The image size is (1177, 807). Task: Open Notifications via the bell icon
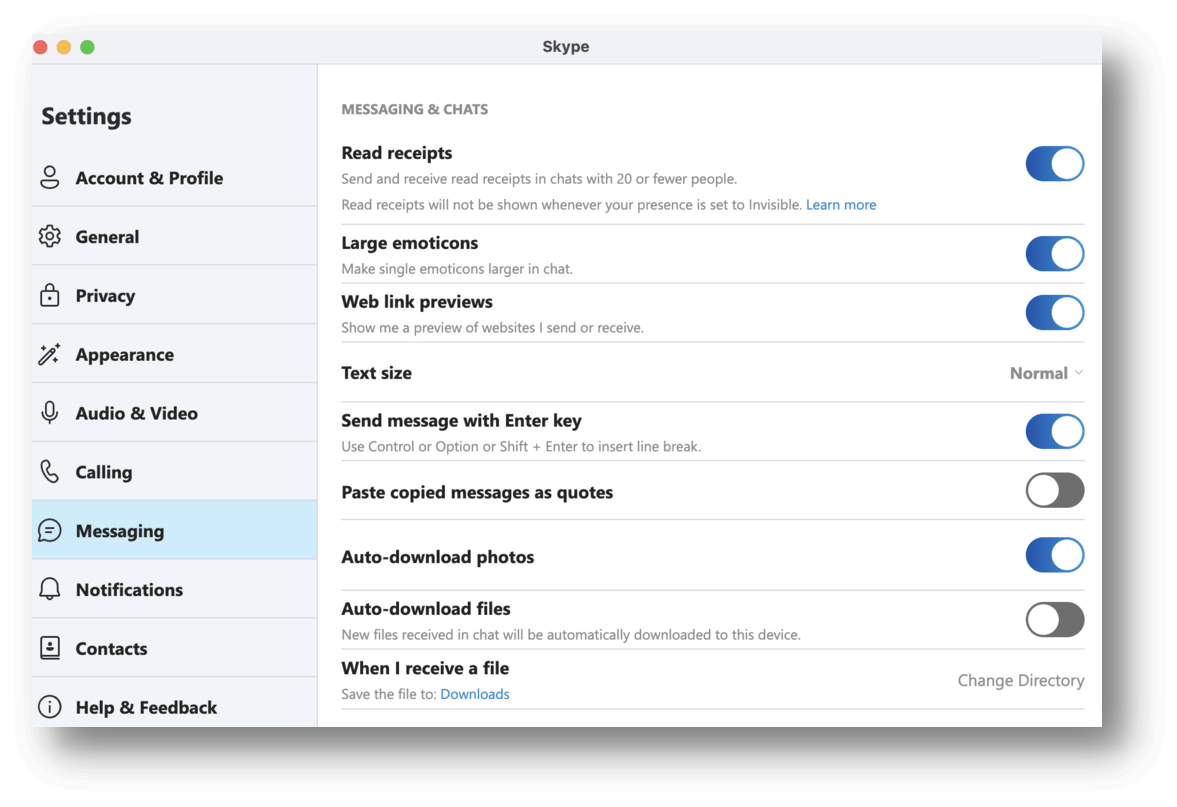48,589
